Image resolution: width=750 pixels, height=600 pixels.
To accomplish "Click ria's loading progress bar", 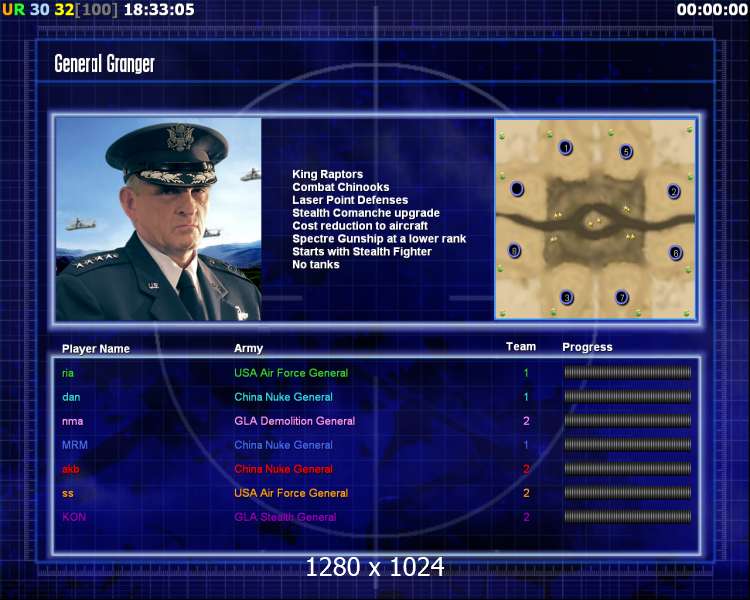I will [628, 373].
